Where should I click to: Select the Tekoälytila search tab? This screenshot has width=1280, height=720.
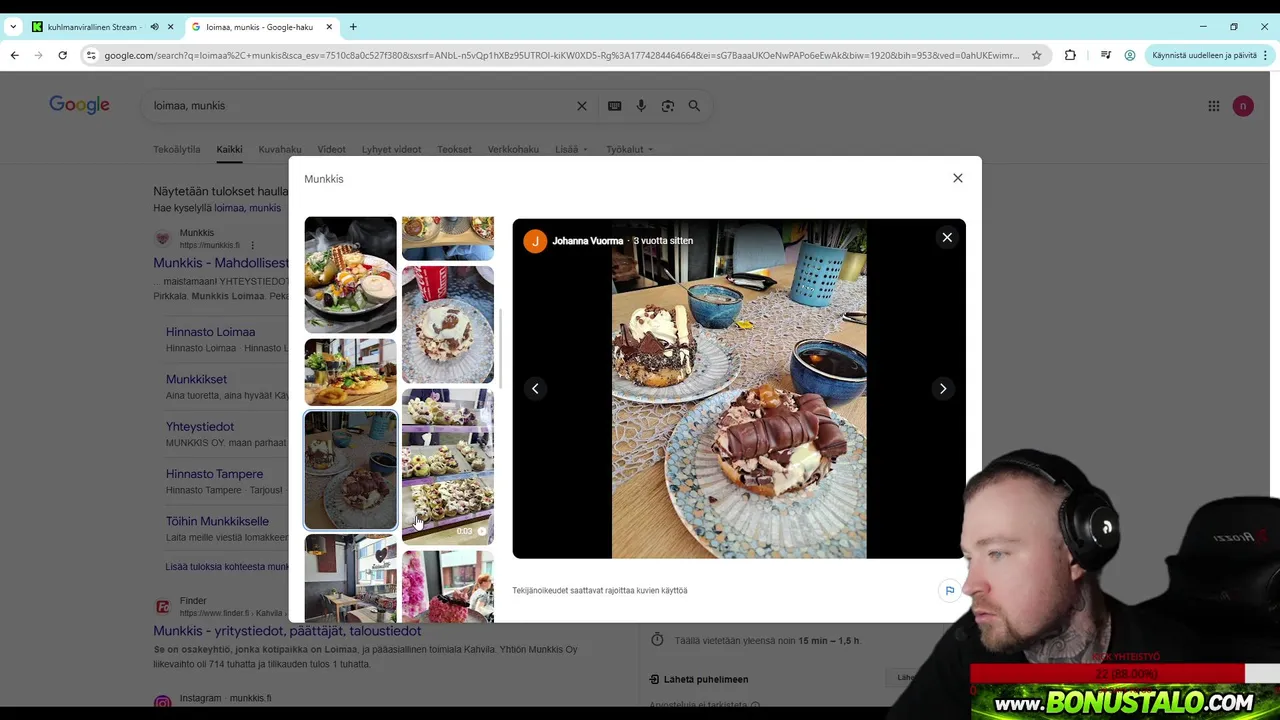point(176,149)
